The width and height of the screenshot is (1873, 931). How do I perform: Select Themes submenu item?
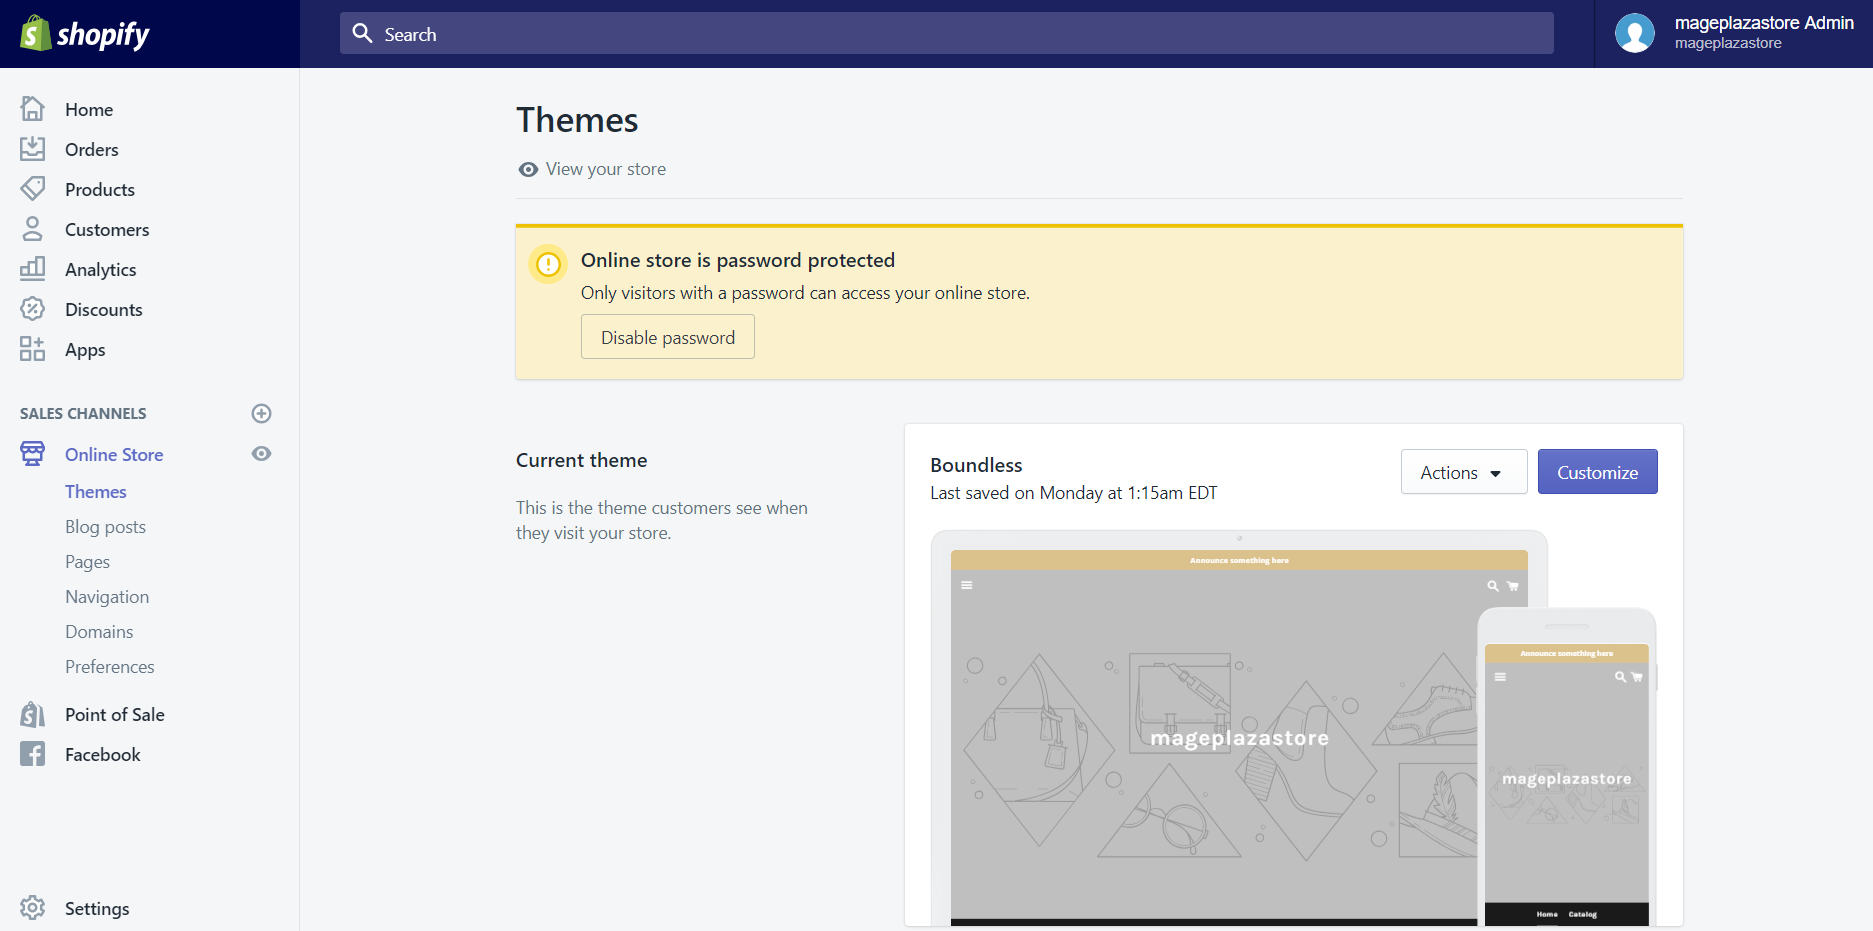(96, 491)
